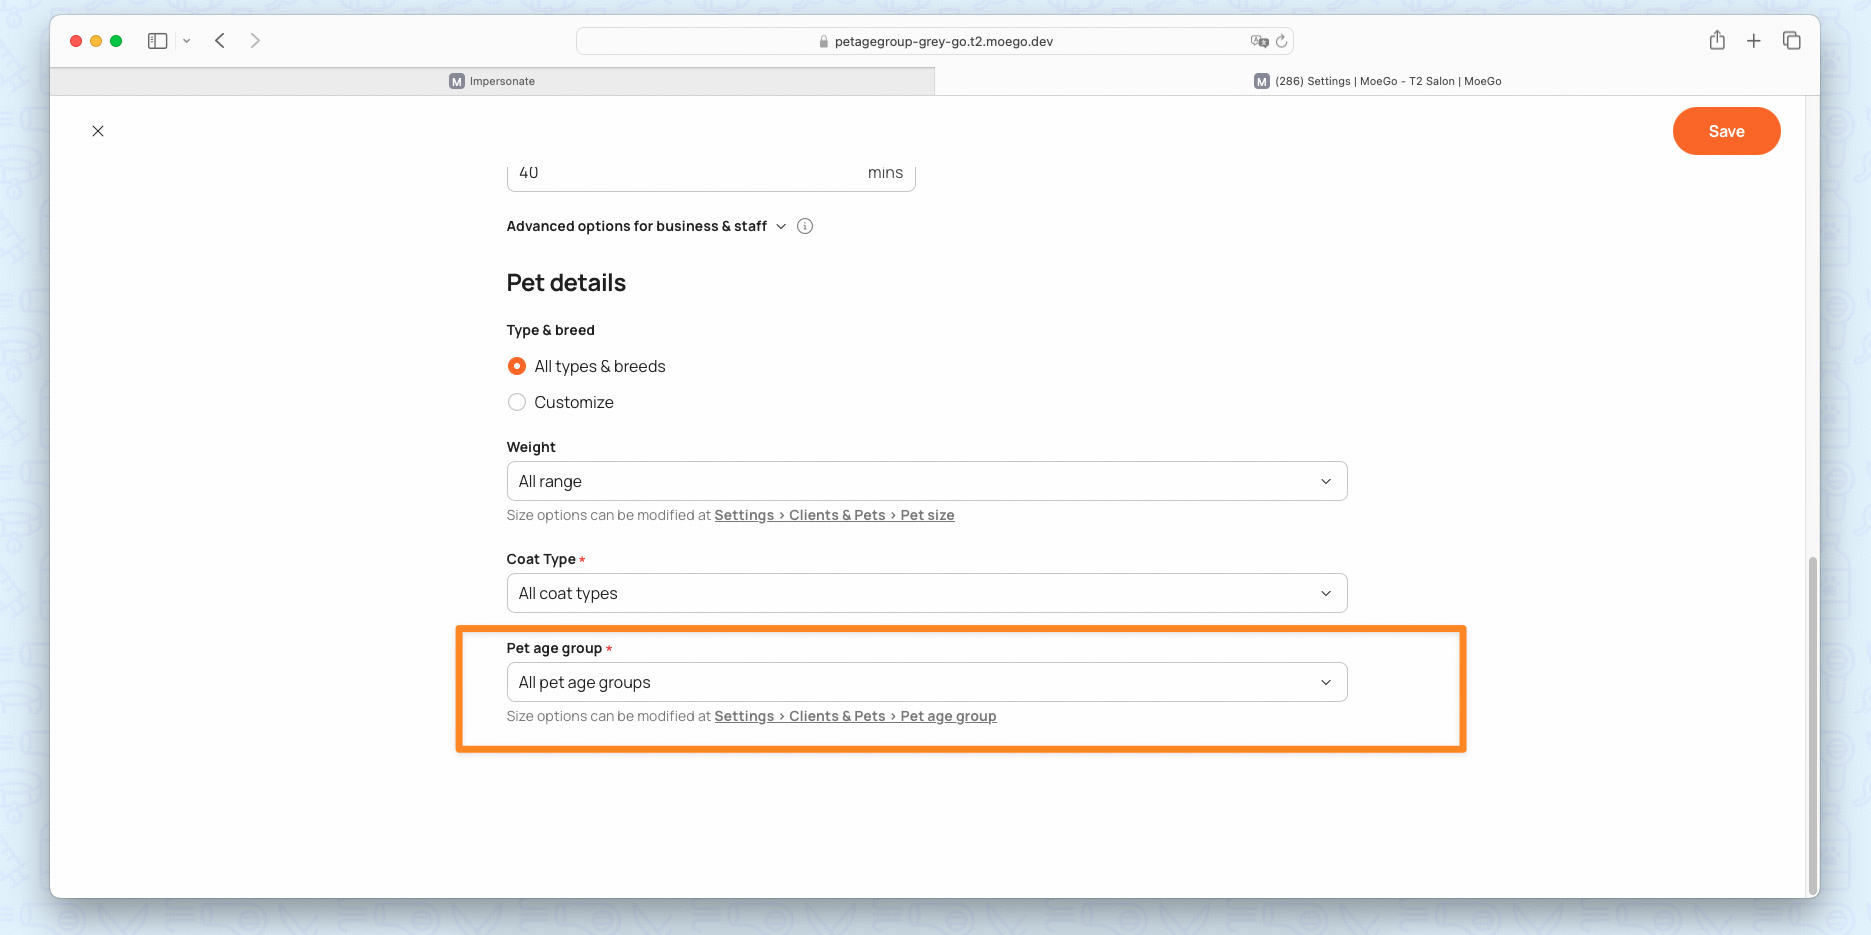Expand the Pet age group dropdown
This screenshot has width=1871, height=935.
pos(926,682)
